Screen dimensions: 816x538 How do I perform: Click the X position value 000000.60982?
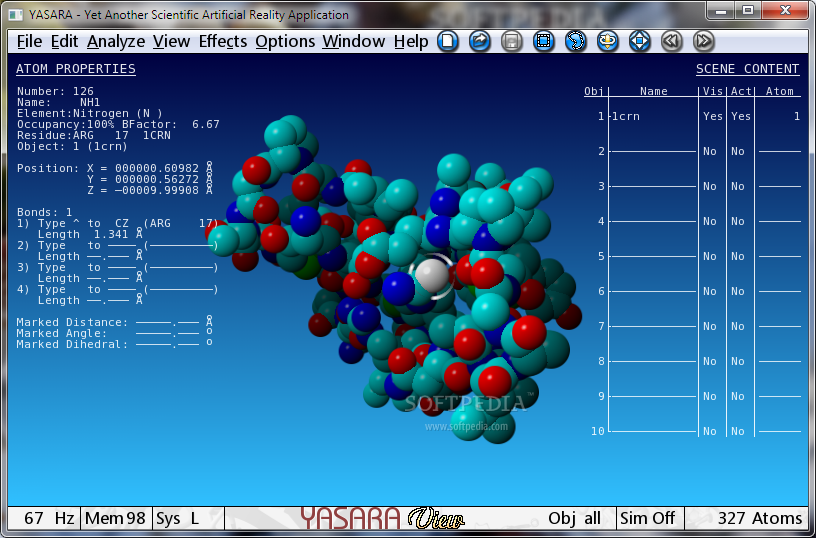157,168
